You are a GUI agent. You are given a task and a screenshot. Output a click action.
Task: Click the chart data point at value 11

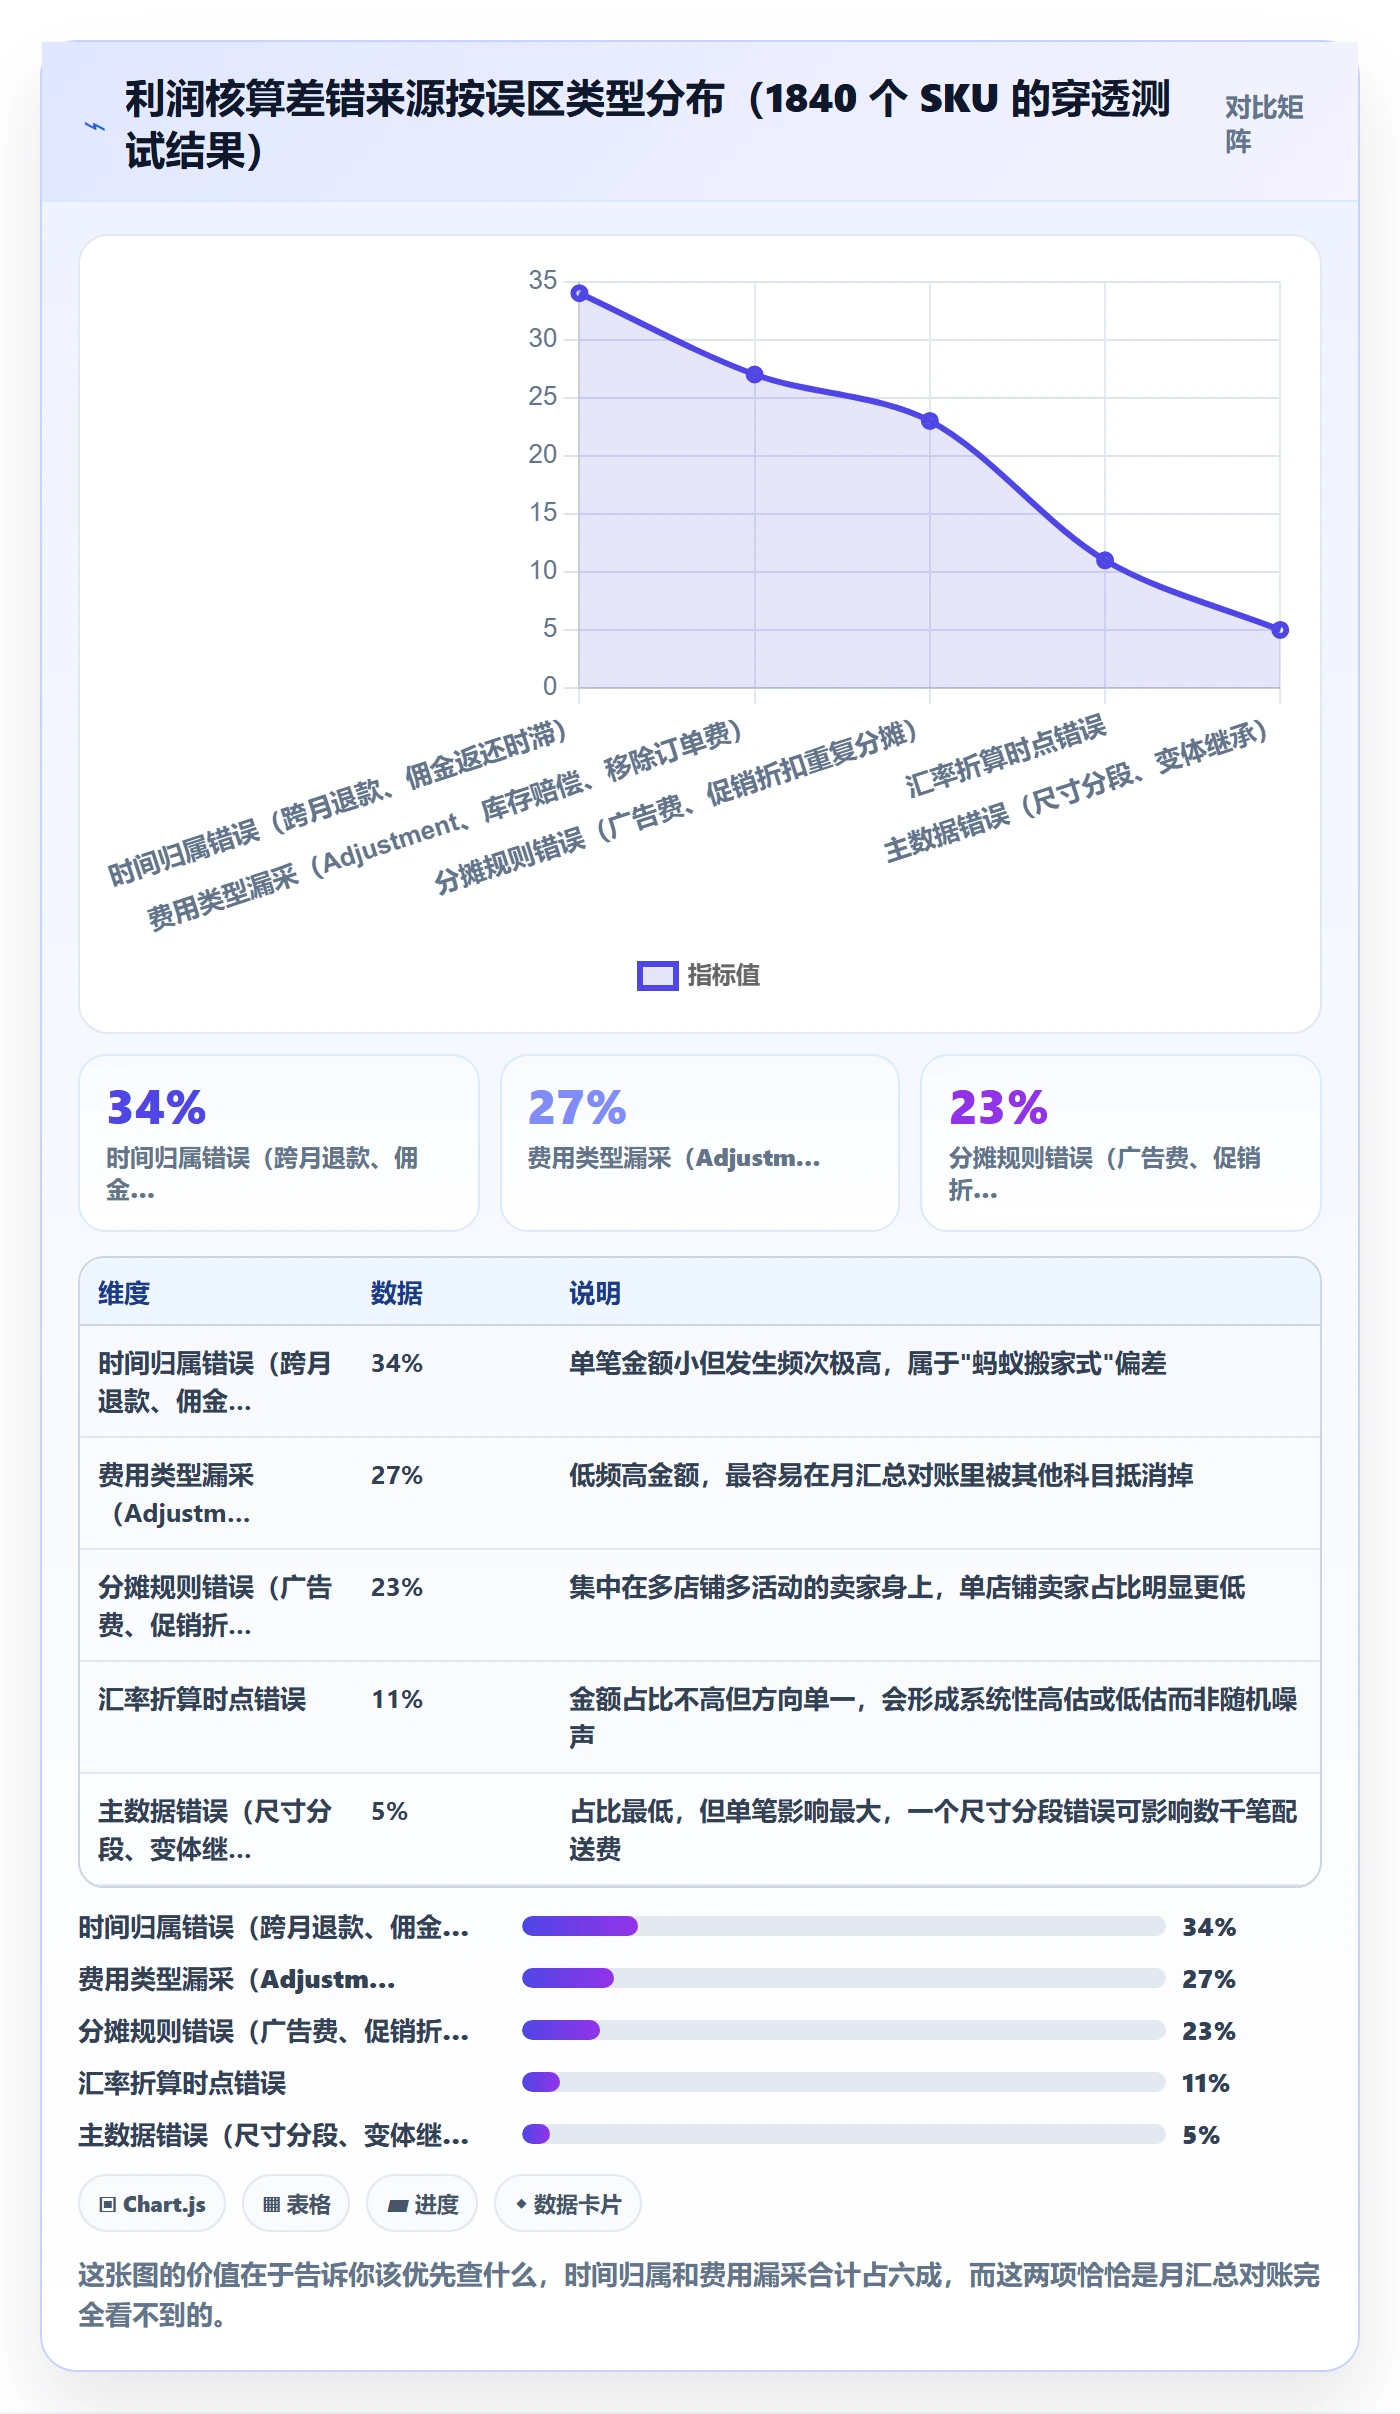[x=1105, y=561]
